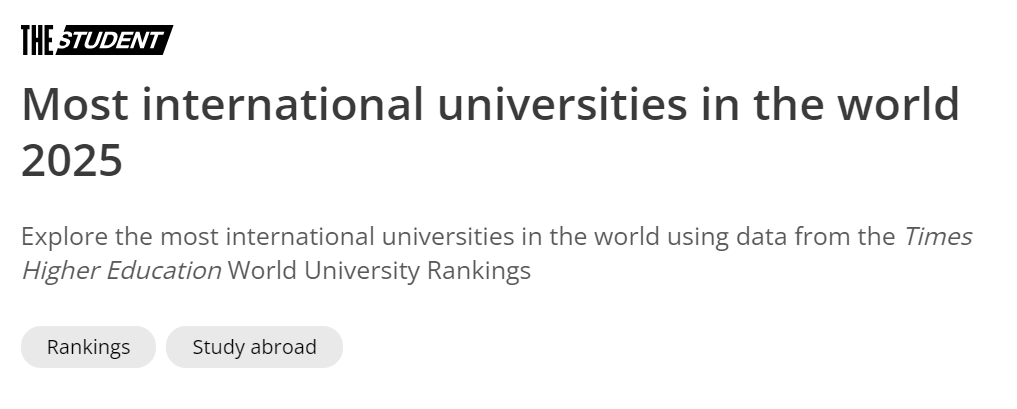Image resolution: width=1017 pixels, height=409 pixels.
Task: Click the THE logo letters
Action: 38,40
